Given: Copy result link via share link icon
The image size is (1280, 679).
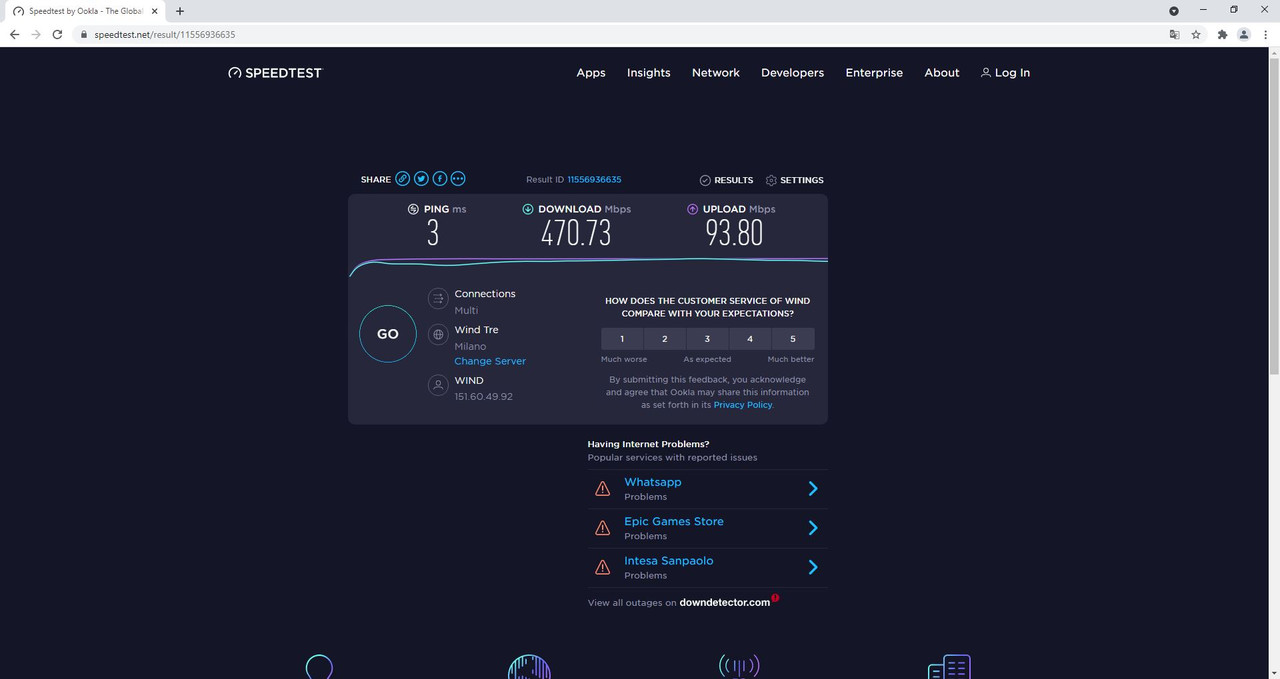Looking at the screenshot, I should tap(402, 179).
